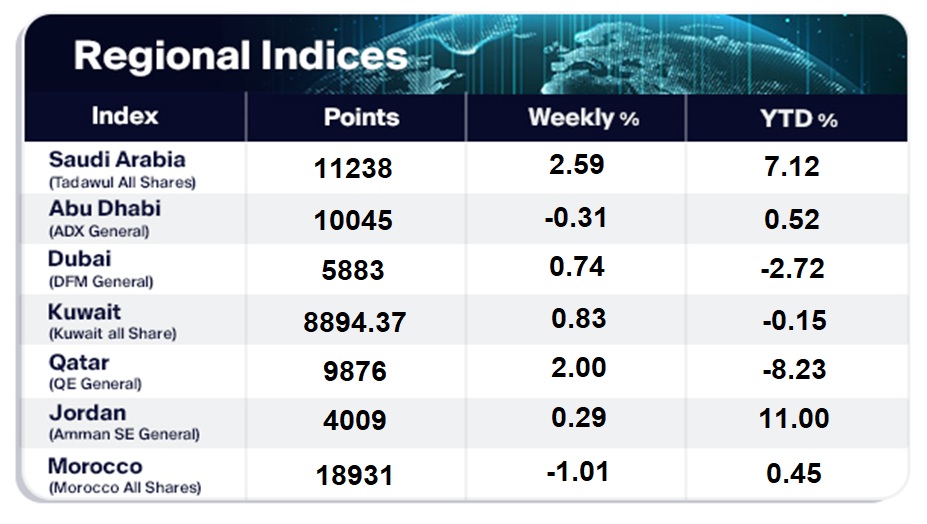Select Abu Dhabi weekly change -0.31
This screenshot has height=524, width=927.
pyautogui.click(x=576, y=218)
